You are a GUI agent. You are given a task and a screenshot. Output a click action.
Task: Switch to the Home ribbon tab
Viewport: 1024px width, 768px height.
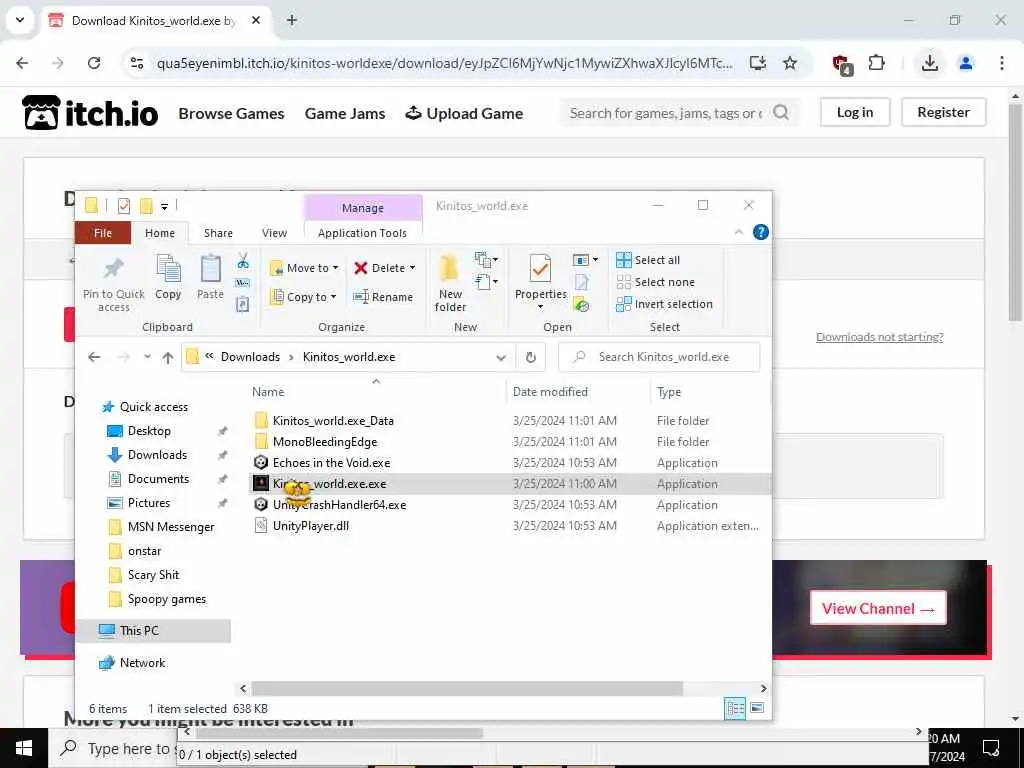tap(160, 233)
